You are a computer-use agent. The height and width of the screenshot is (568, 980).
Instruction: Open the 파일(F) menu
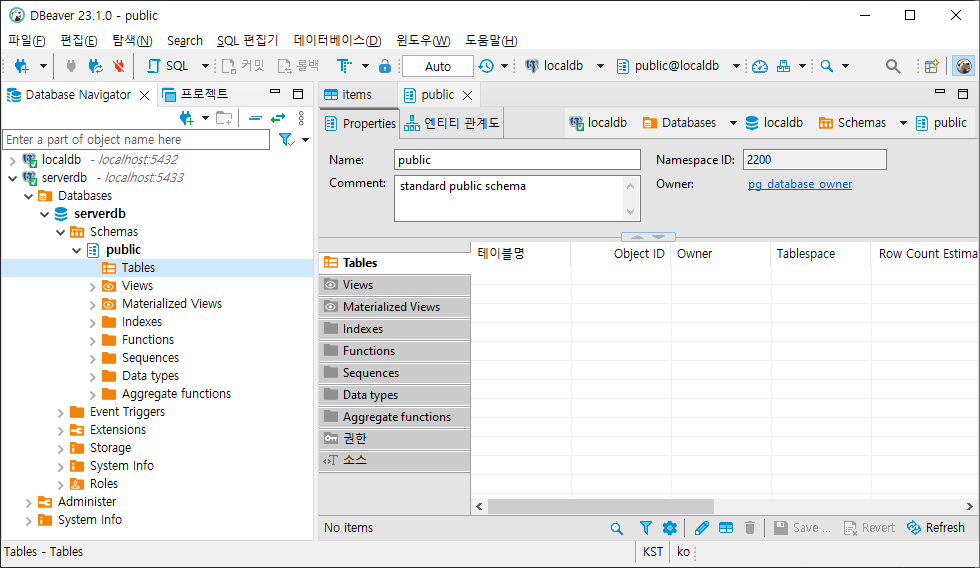(27, 41)
